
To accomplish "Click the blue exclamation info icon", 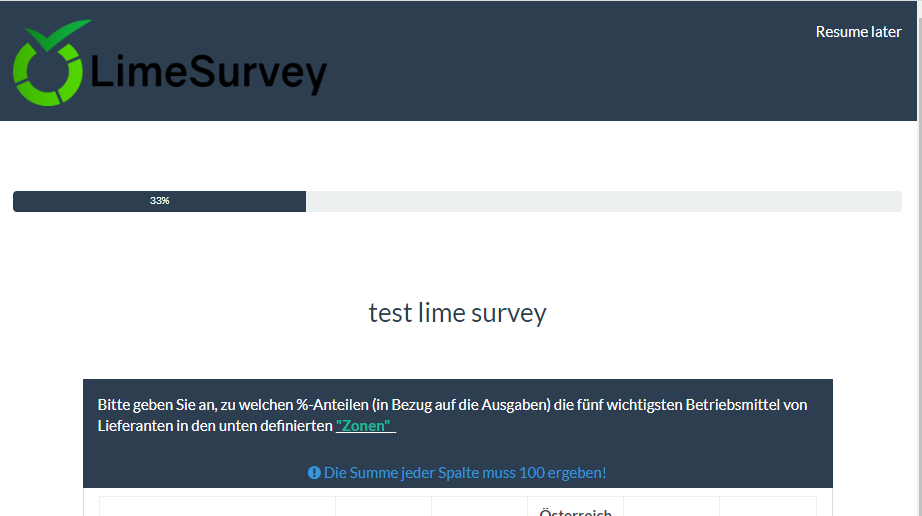I will click(314, 472).
